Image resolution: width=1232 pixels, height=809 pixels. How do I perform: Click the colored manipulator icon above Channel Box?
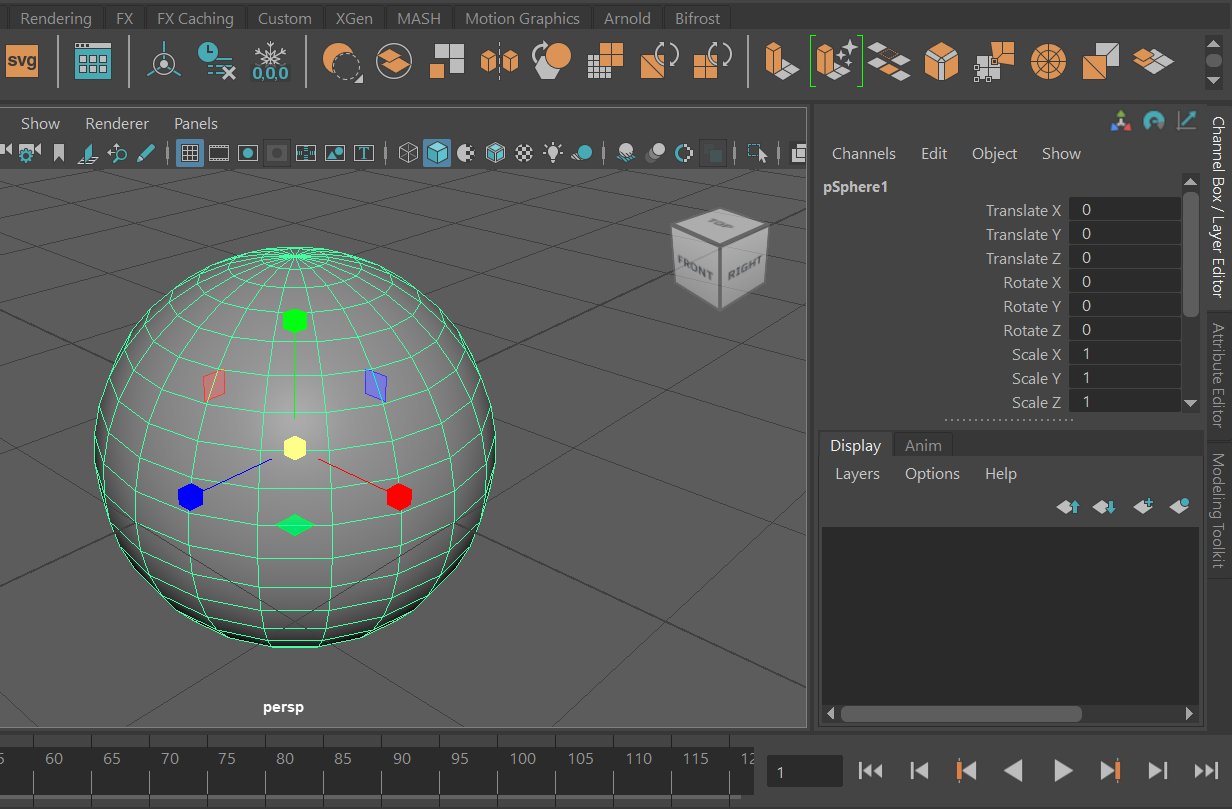tap(1121, 121)
